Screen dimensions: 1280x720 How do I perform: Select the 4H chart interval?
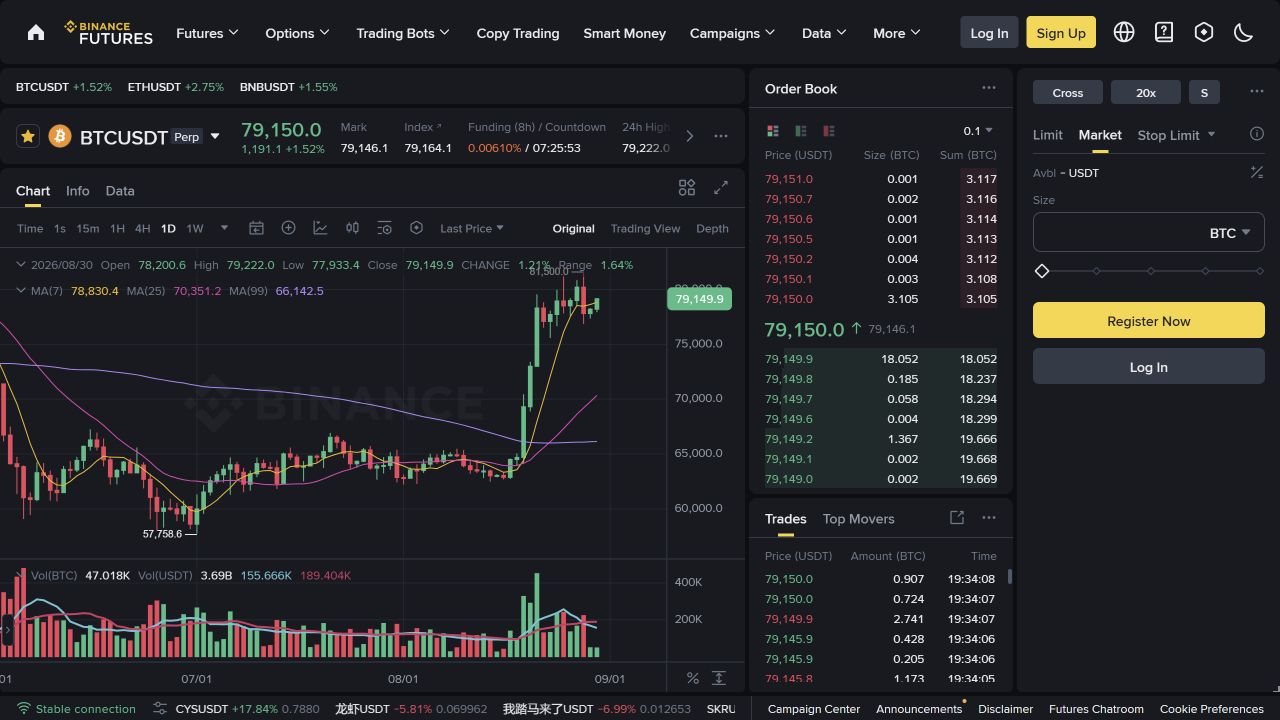pyautogui.click(x=143, y=228)
